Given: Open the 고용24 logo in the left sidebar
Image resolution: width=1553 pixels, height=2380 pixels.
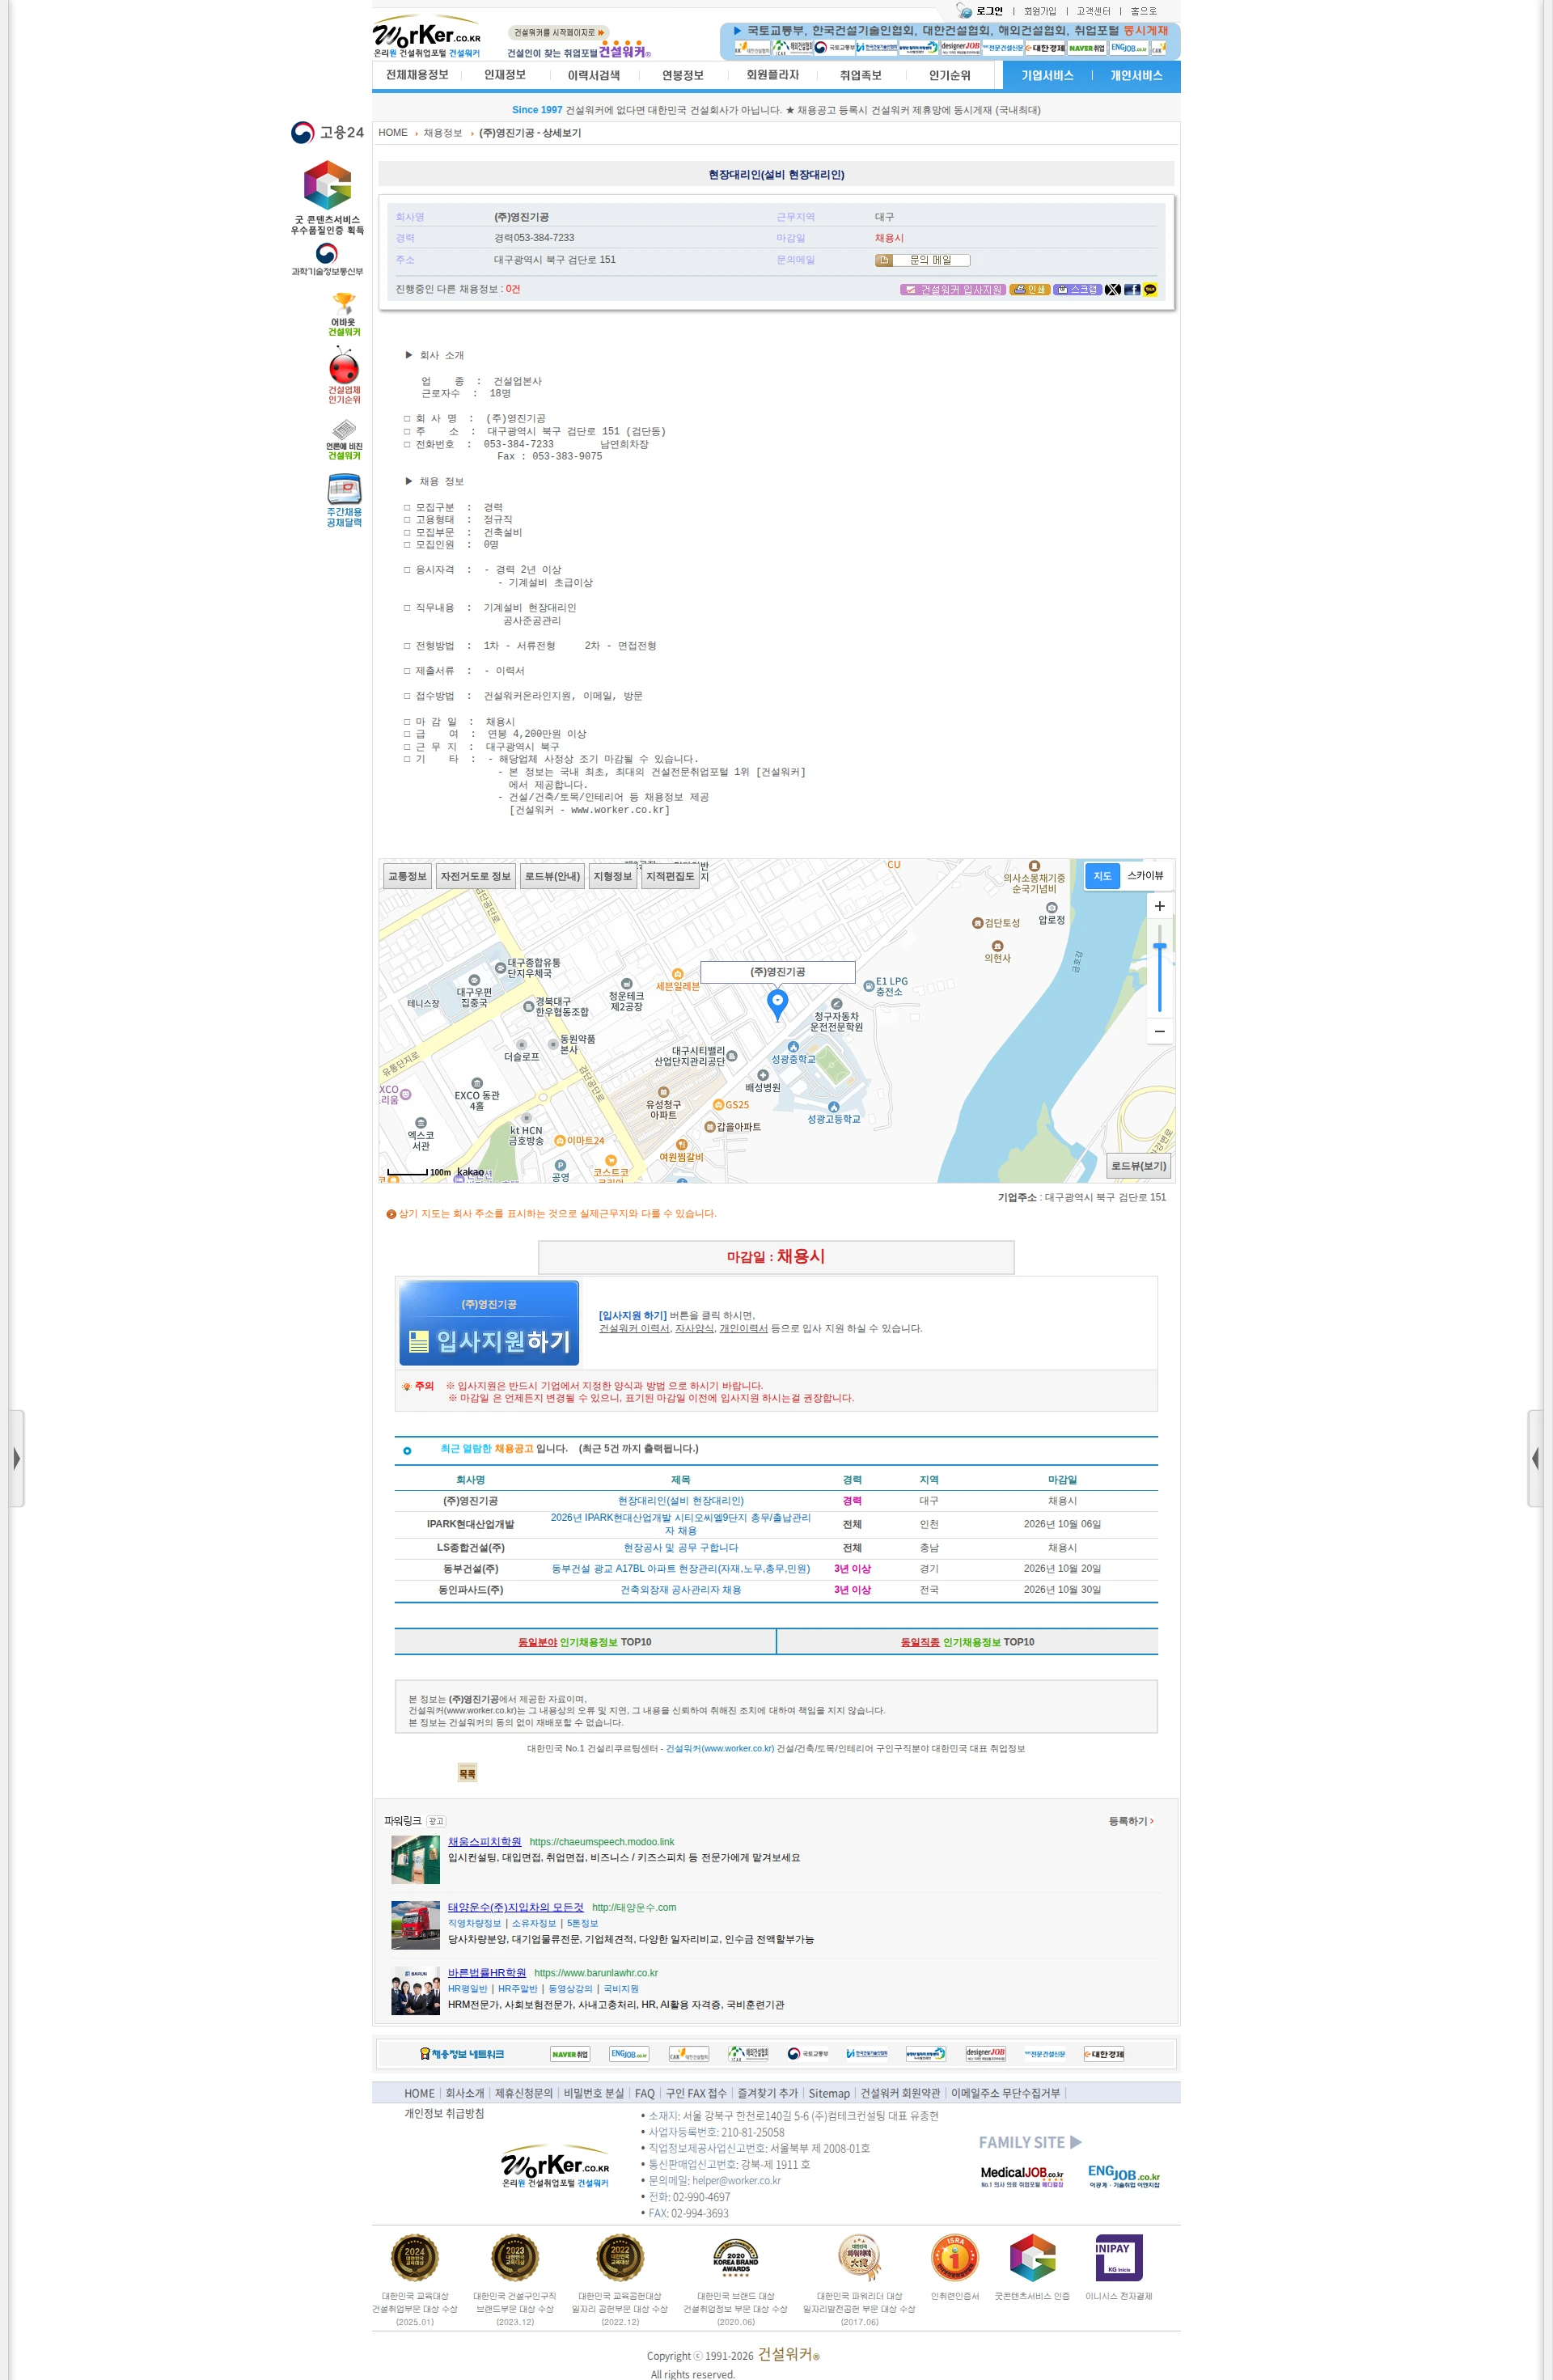Looking at the screenshot, I should (x=327, y=132).
